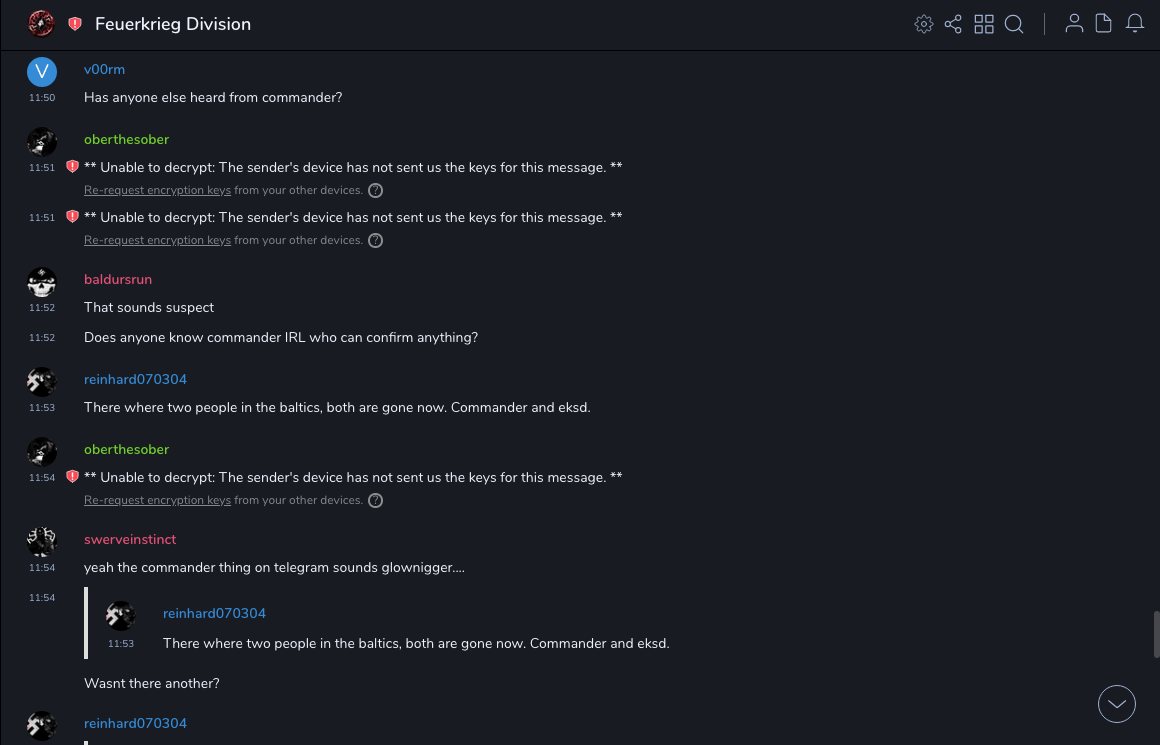Image resolution: width=1160 pixels, height=745 pixels.
Task: Open notifications bell panel
Action: [1135, 24]
